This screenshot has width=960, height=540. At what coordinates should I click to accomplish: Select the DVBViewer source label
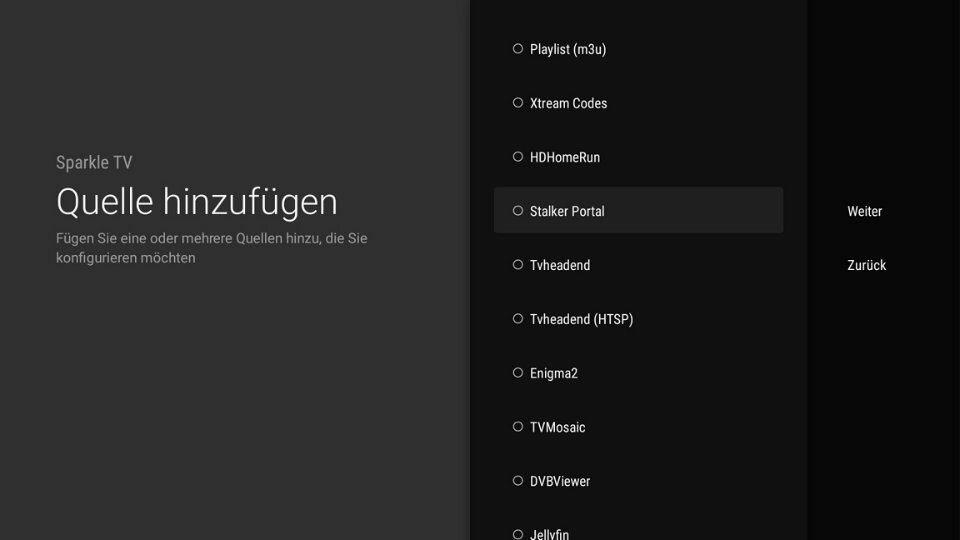(560, 481)
